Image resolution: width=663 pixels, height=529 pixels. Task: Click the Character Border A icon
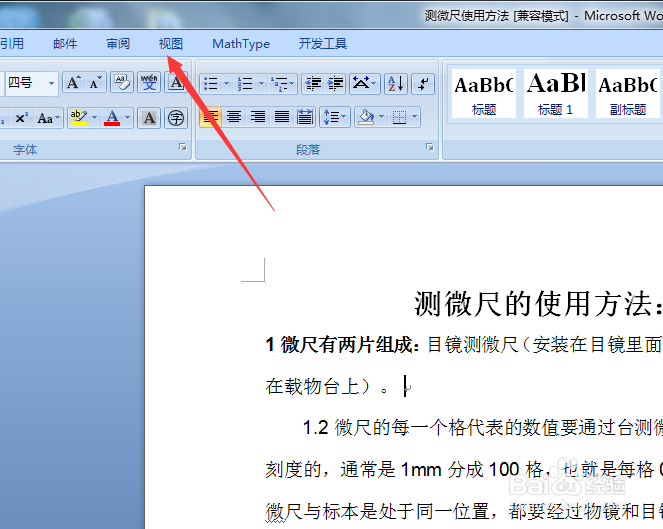point(176,83)
